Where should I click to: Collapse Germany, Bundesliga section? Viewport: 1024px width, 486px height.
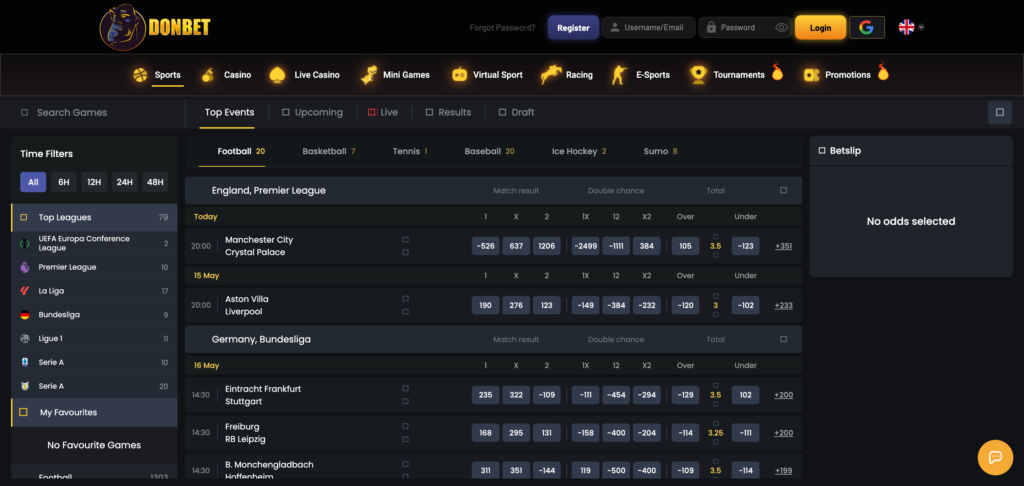784,340
